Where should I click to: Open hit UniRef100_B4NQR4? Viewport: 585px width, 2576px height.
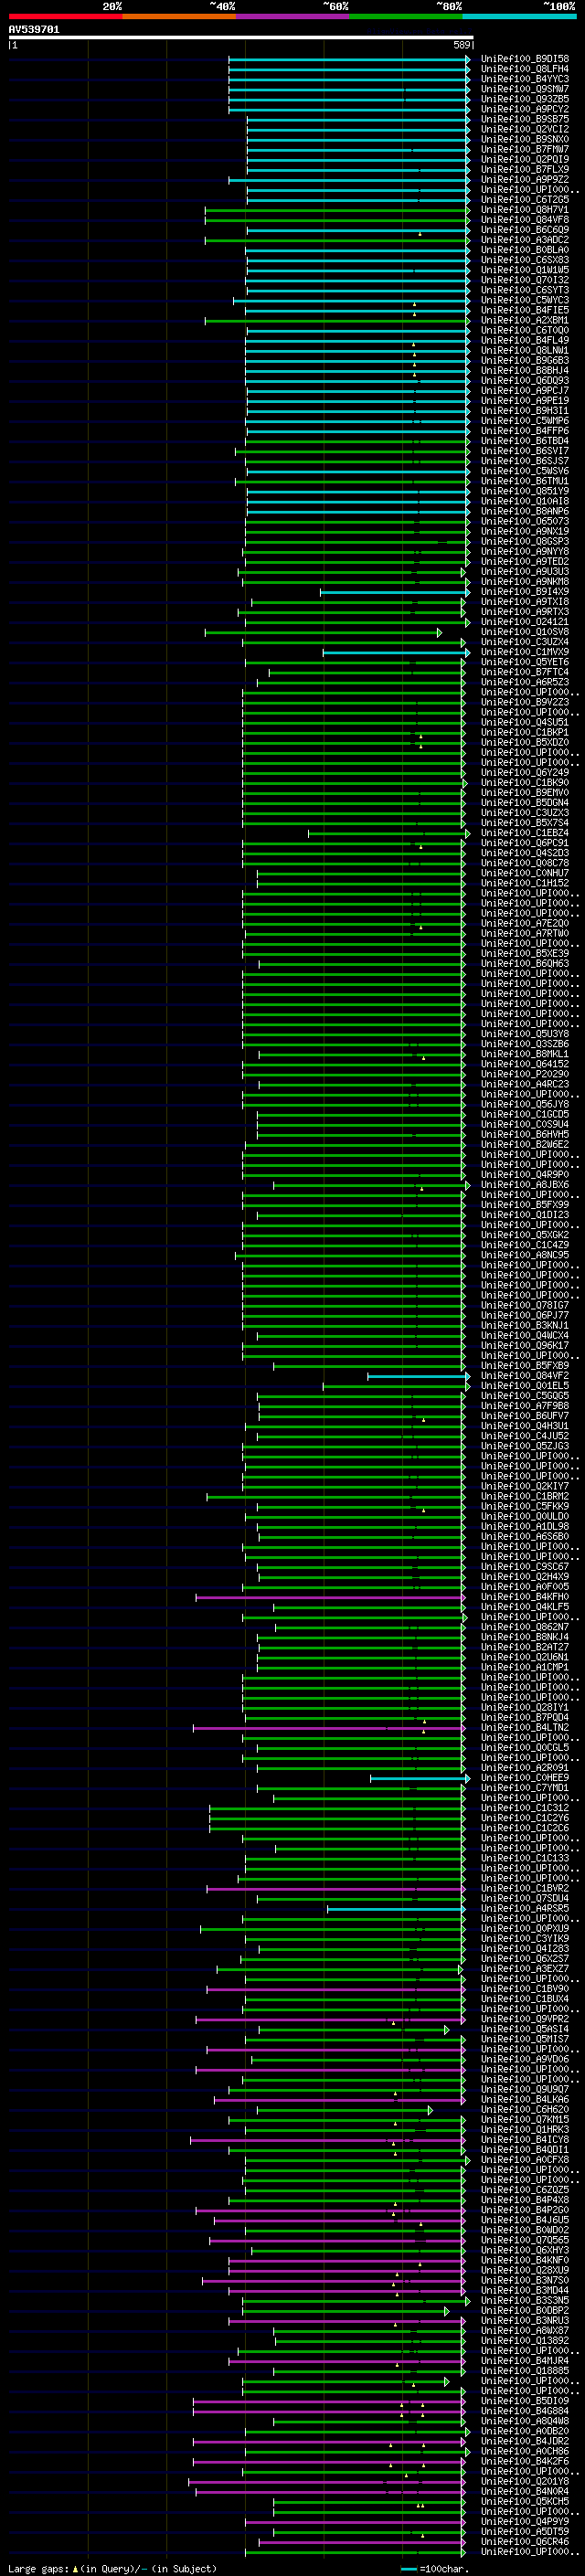pos(525,2491)
